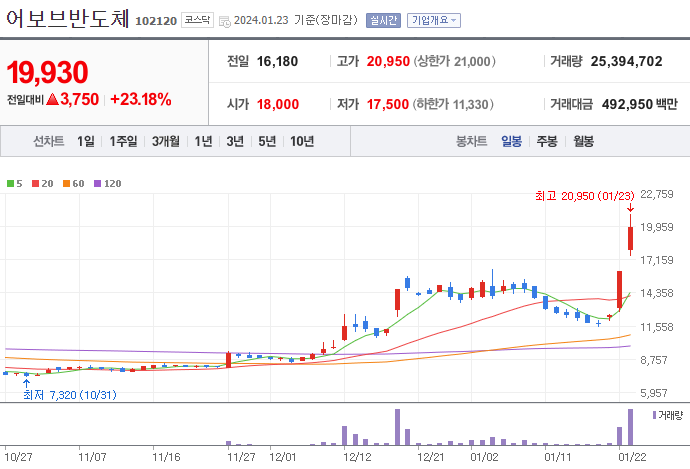Click the 전일 value 16,180
The height and width of the screenshot is (469, 690).
[277, 61]
